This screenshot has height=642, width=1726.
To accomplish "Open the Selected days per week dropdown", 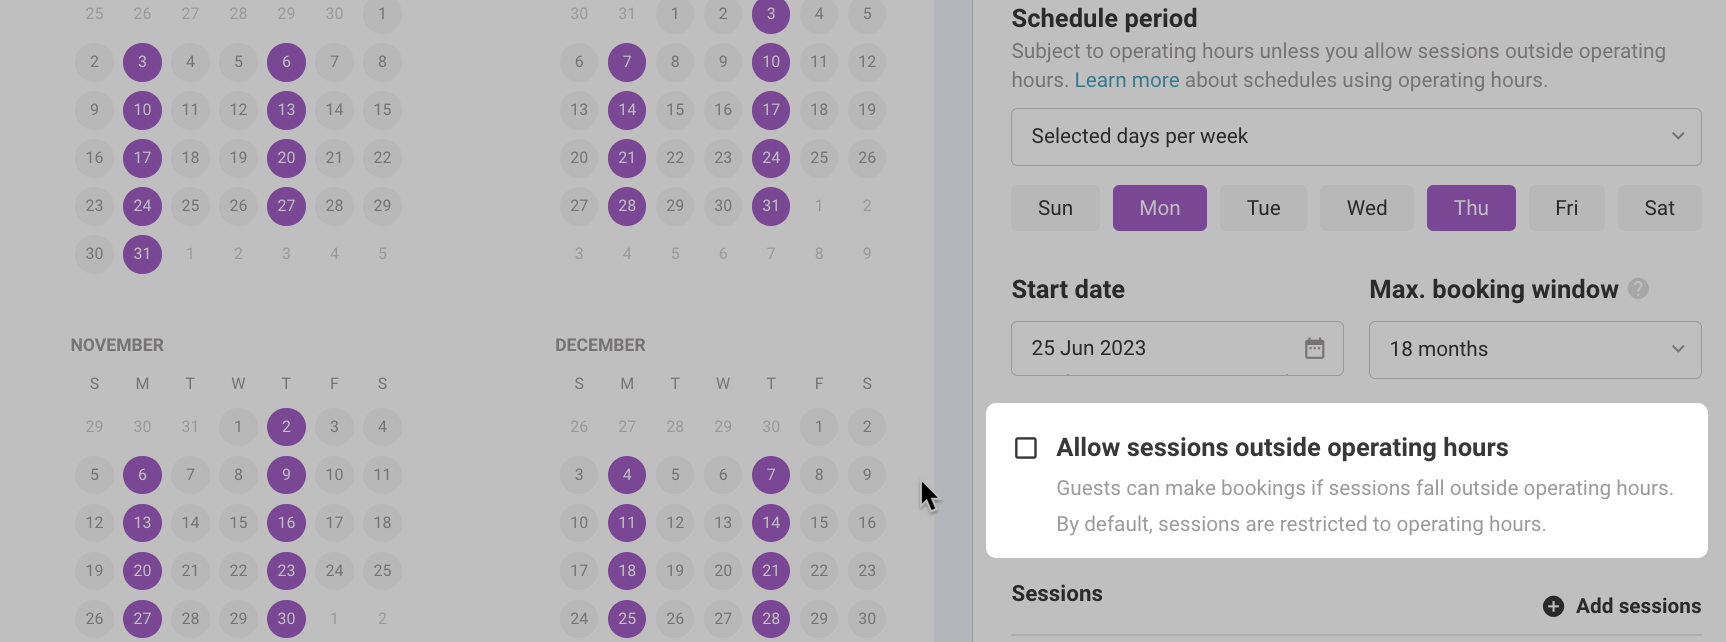I will 1356,137.
